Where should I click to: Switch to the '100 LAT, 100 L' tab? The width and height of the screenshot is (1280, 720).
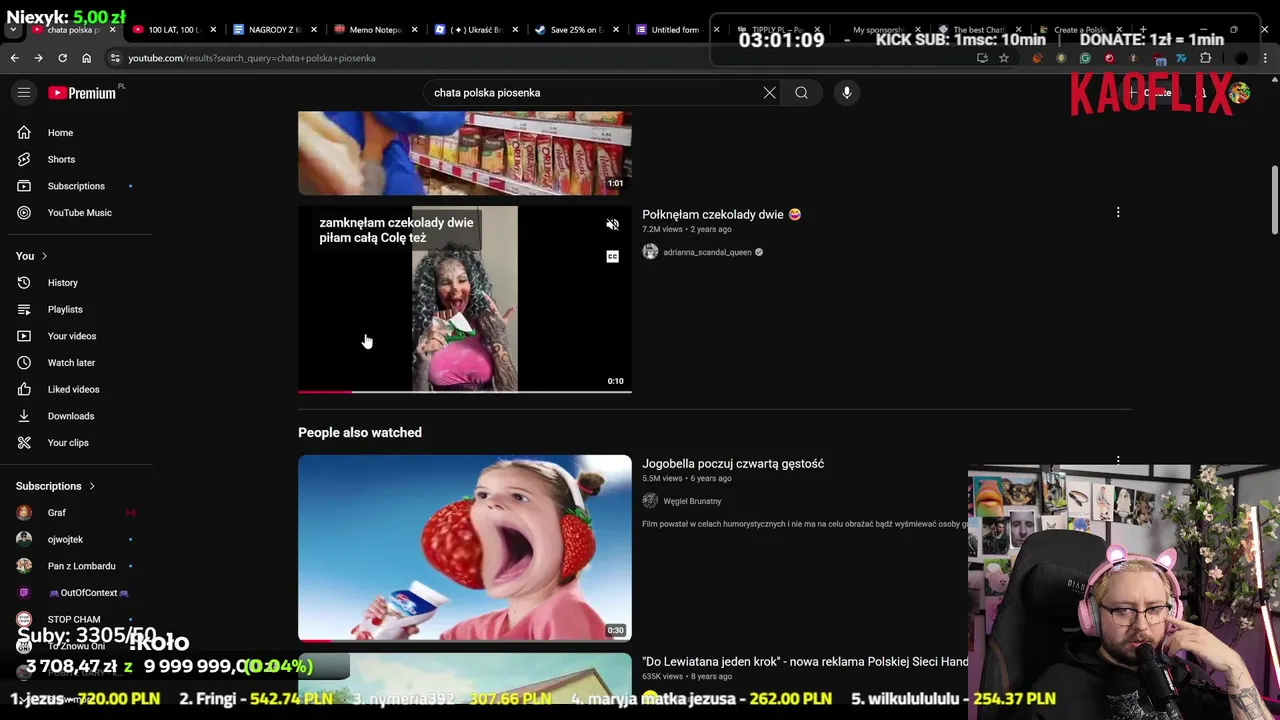tap(175, 30)
